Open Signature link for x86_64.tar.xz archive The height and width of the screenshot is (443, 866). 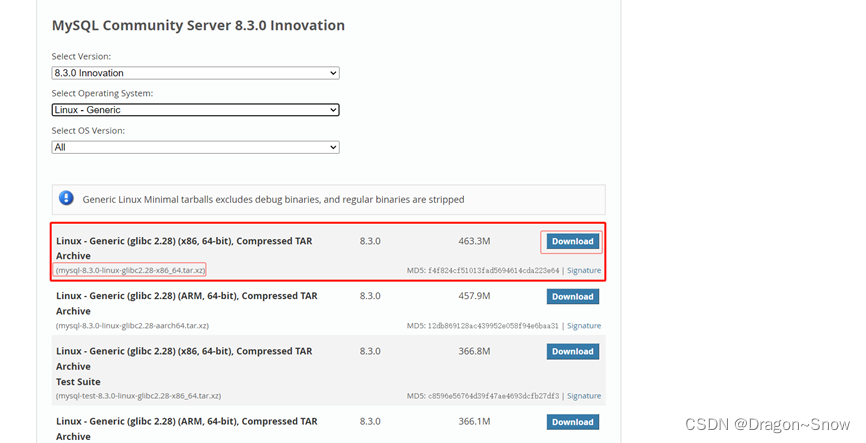tap(584, 271)
